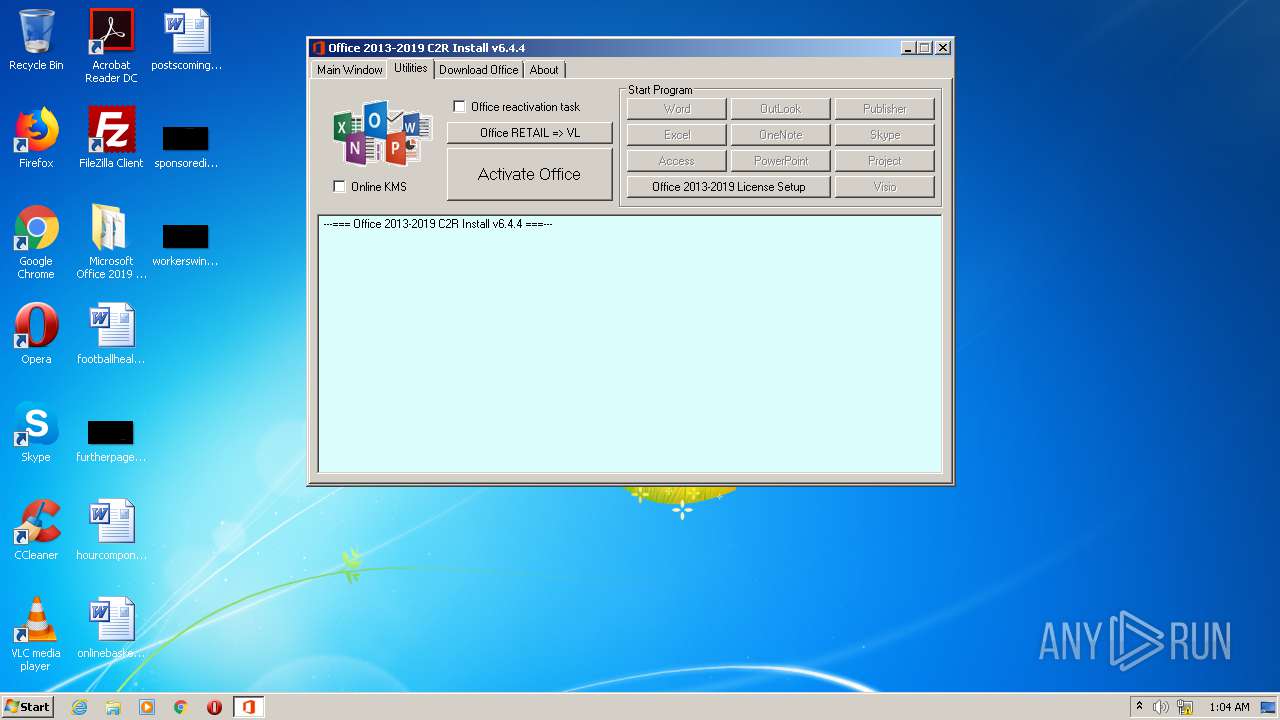
Task: Click the Project start button
Action: (885, 161)
